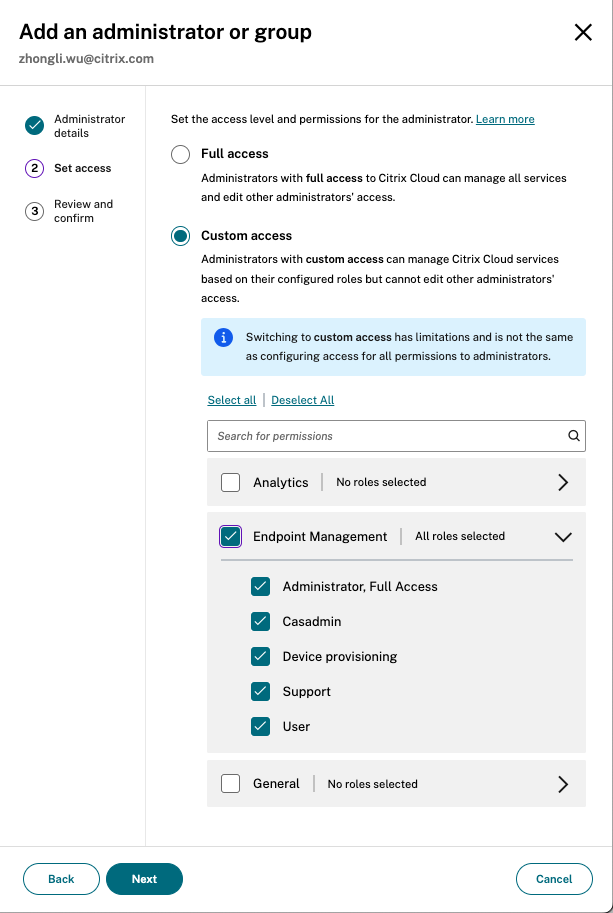Viewport: 613px width, 913px height.
Task: Uncheck the Endpoint Management checkbox
Action: 231,537
